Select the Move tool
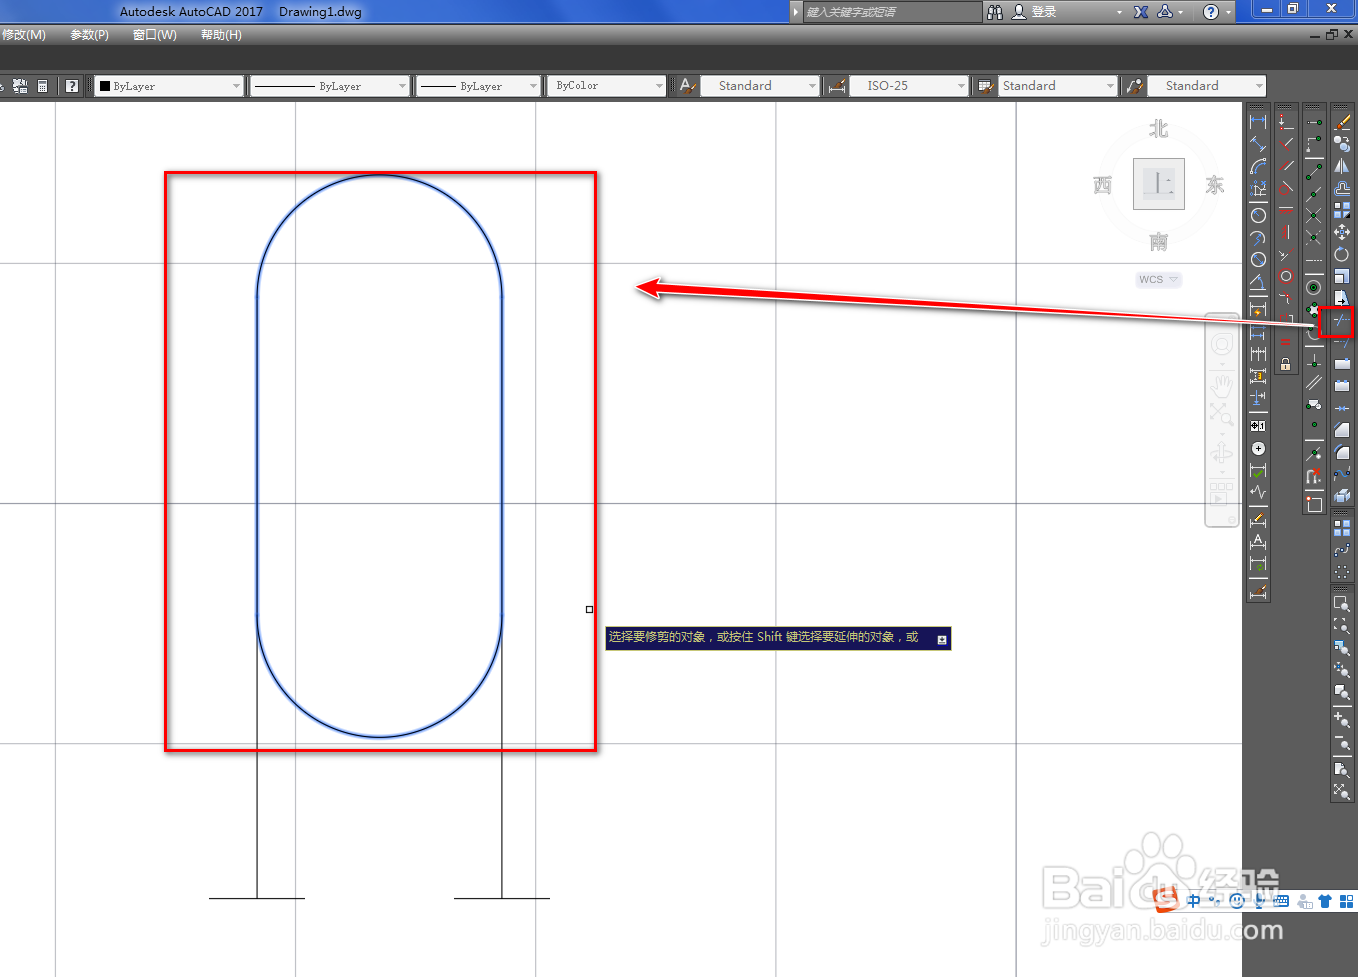1358x977 pixels. [x=1342, y=232]
